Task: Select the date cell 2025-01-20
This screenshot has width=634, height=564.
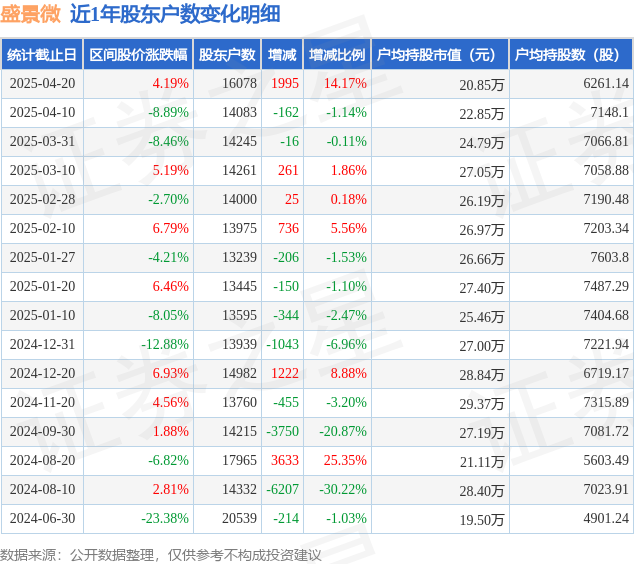Action: [x=42, y=286]
